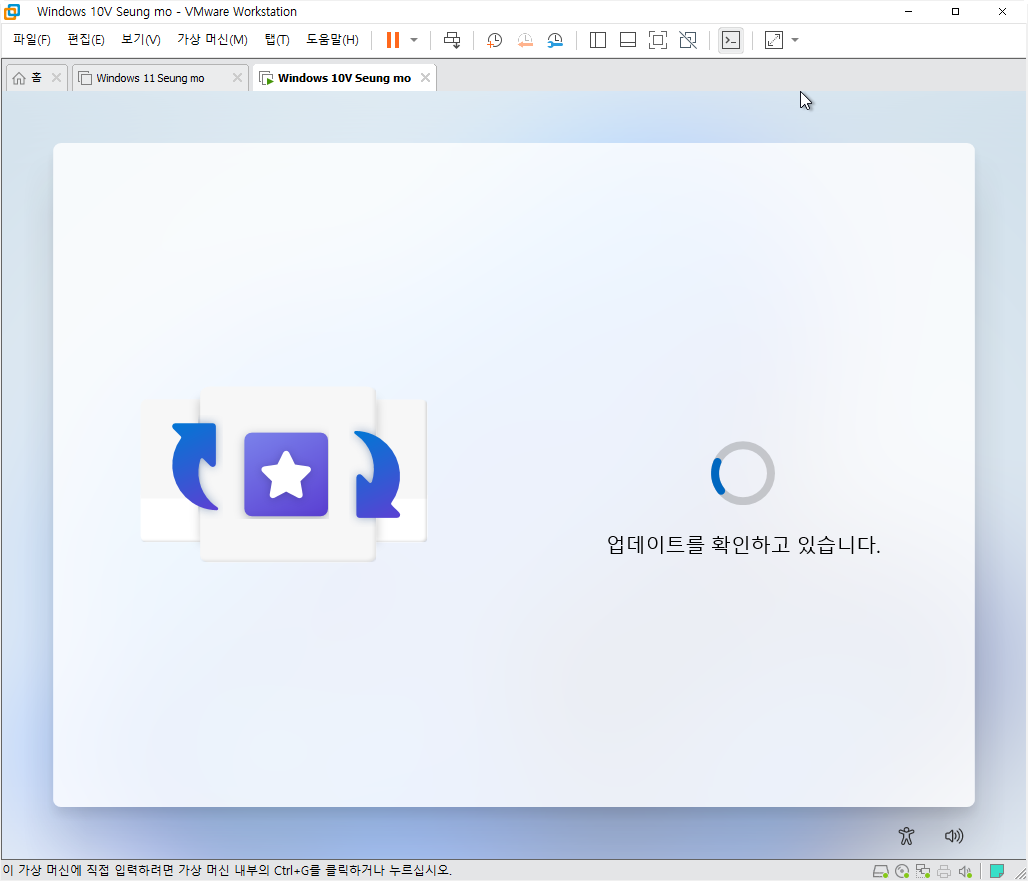Toggle the thumbnail bar view

click(x=627, y=40)
